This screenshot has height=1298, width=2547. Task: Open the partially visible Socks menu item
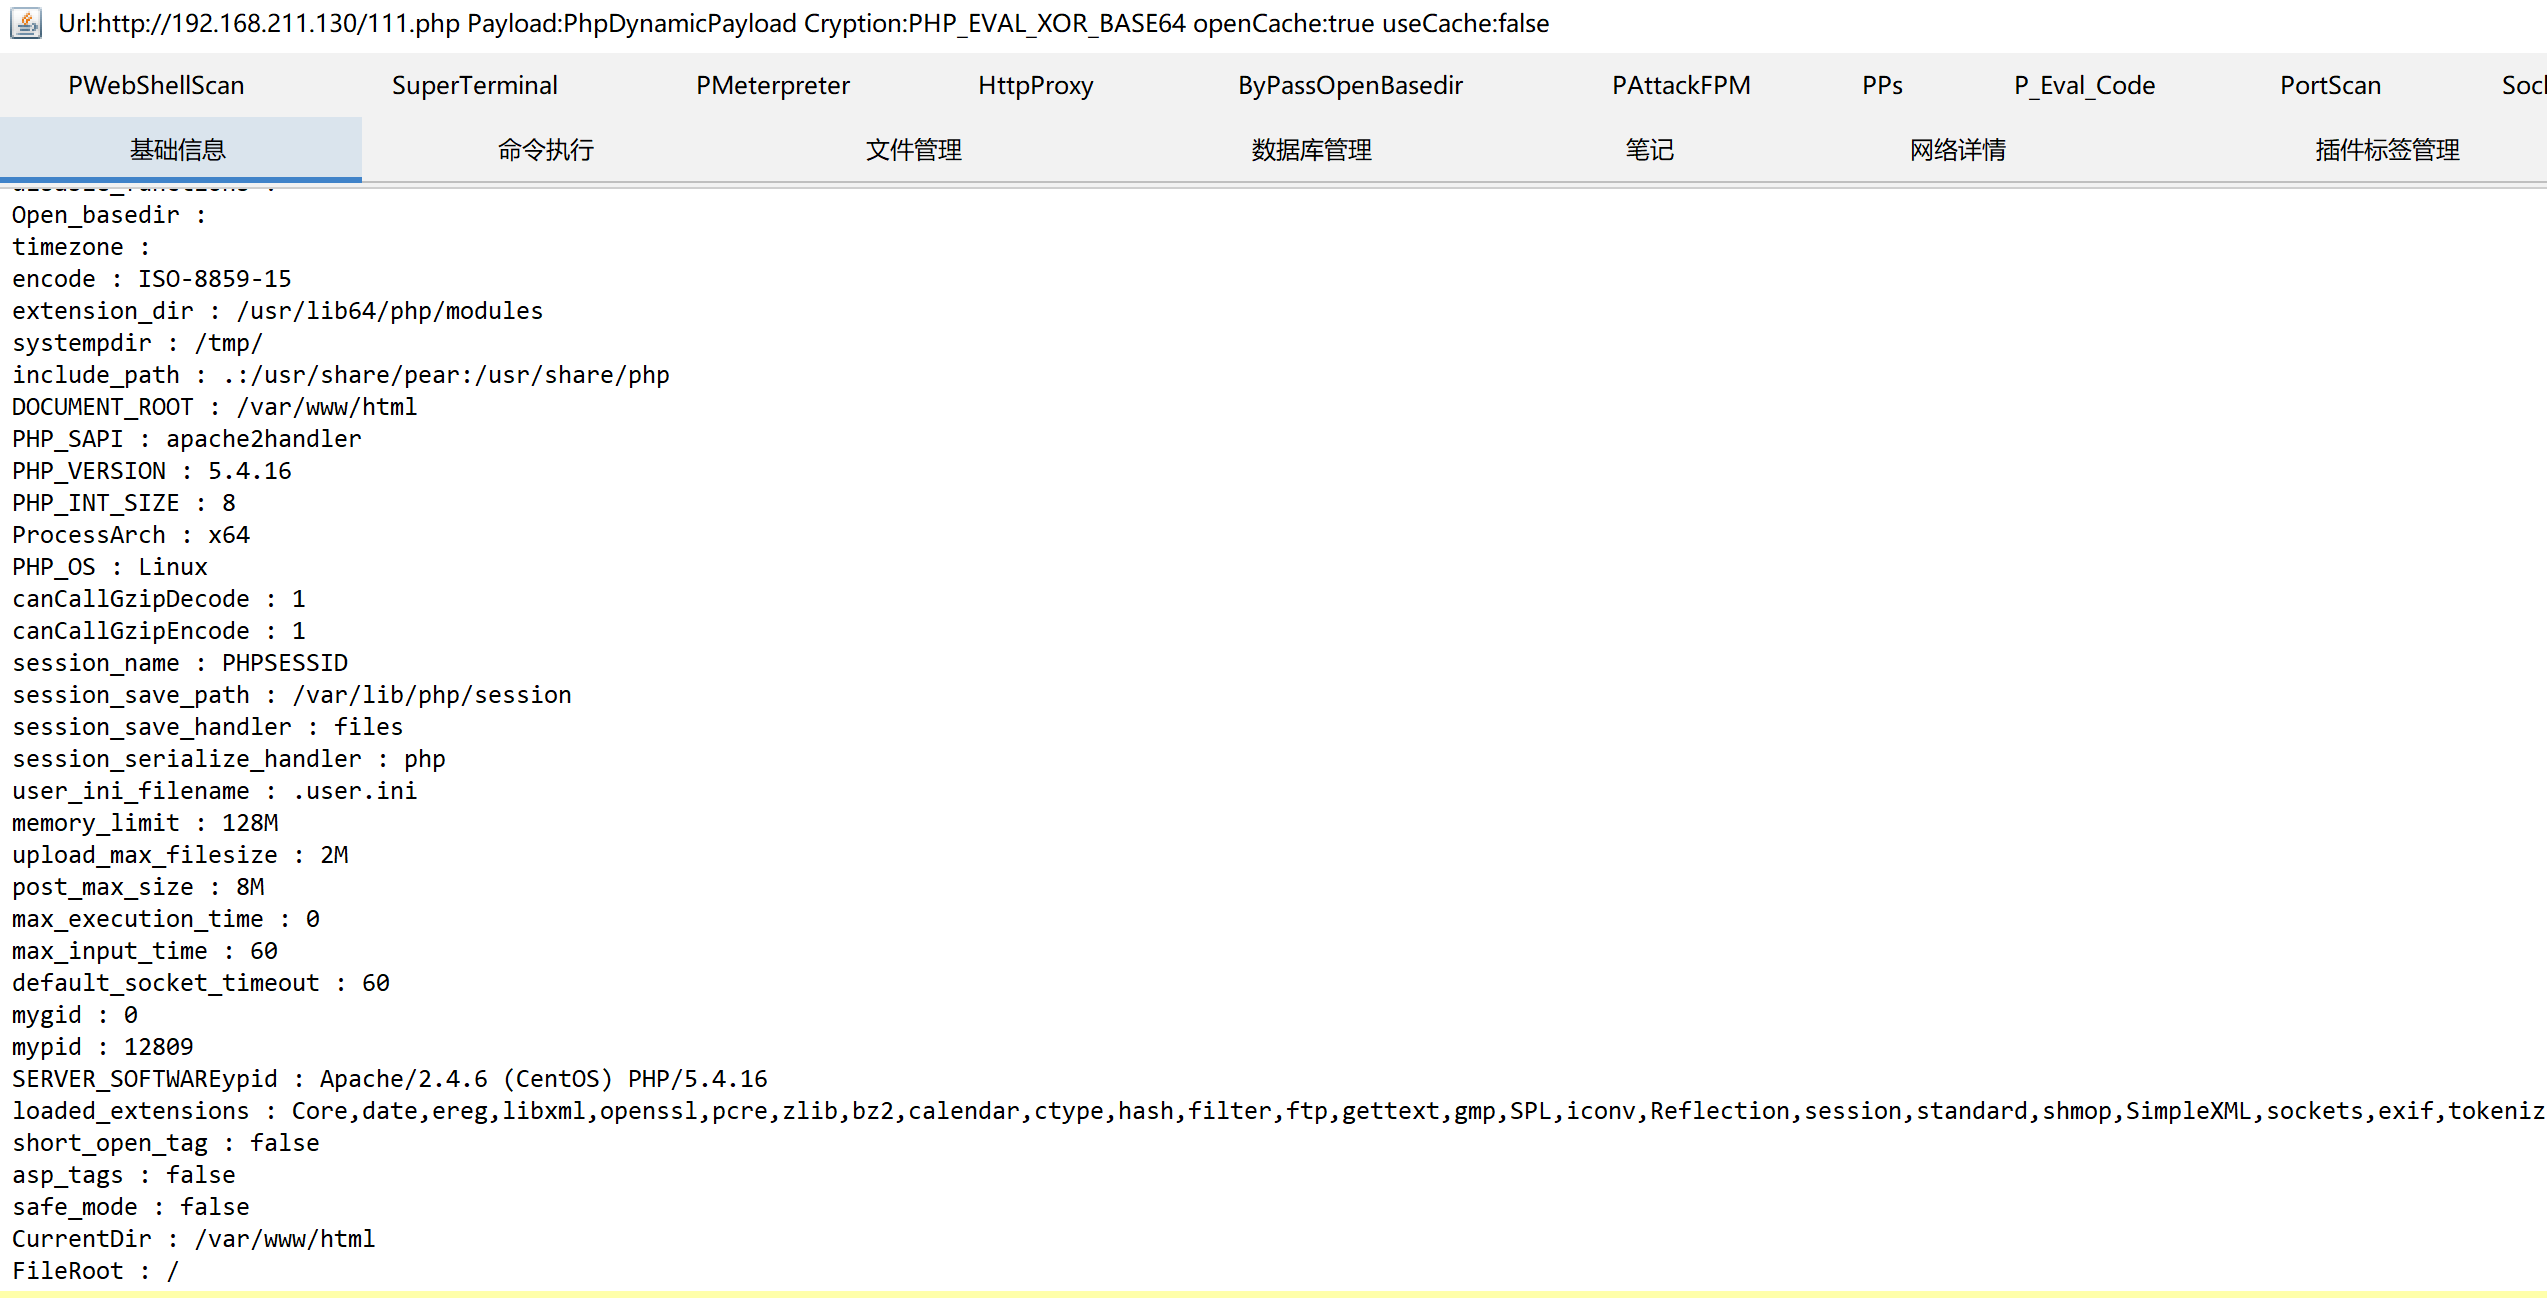pos(2527,85)
